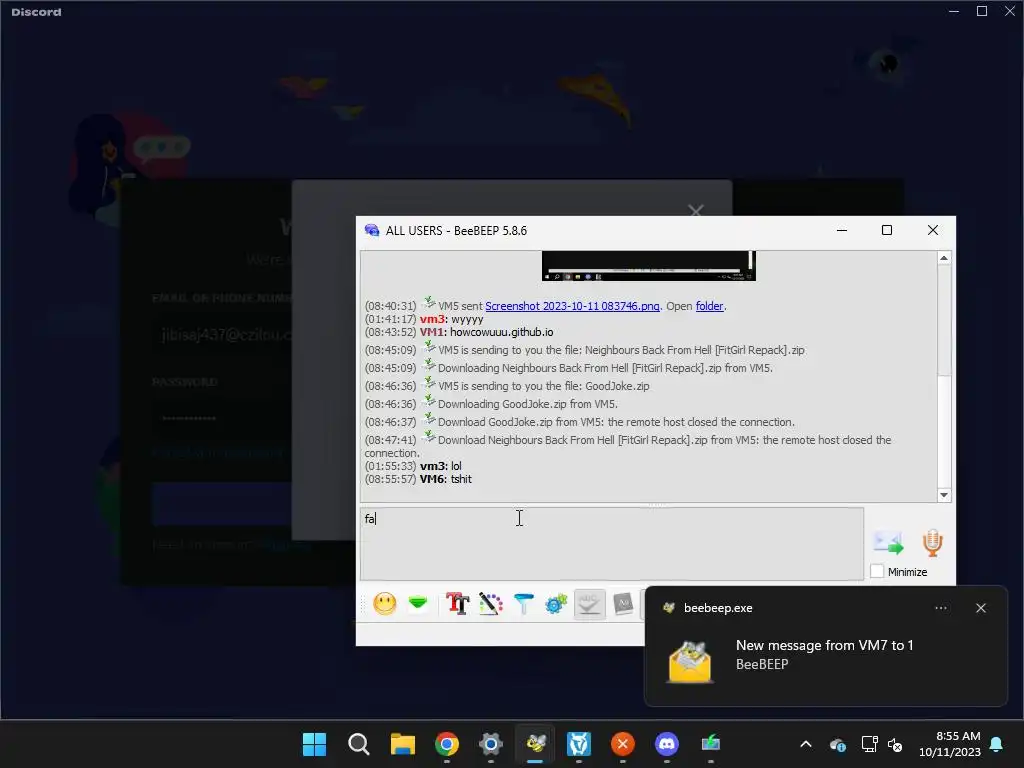Click the cloud sync tray icon

click(838, 744)
